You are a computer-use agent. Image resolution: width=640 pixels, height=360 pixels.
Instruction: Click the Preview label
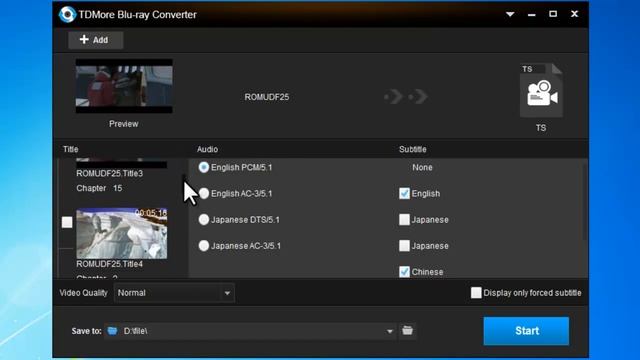point(124,124)
